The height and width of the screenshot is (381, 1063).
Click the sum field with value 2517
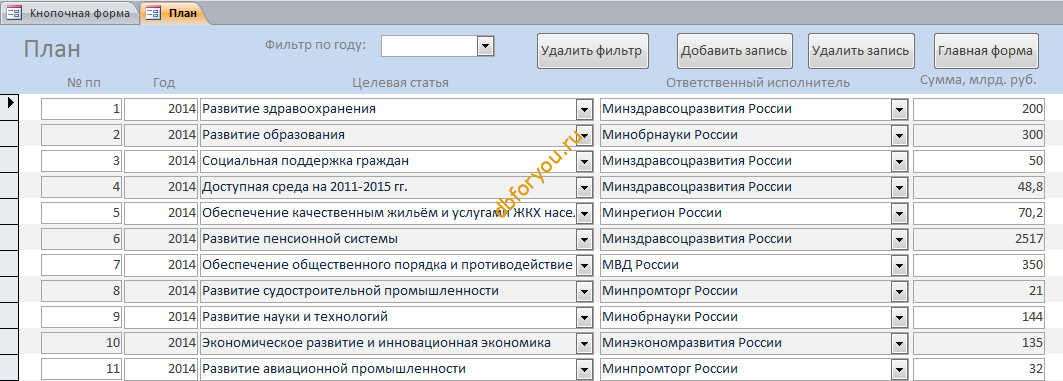[x=980, y=239]
